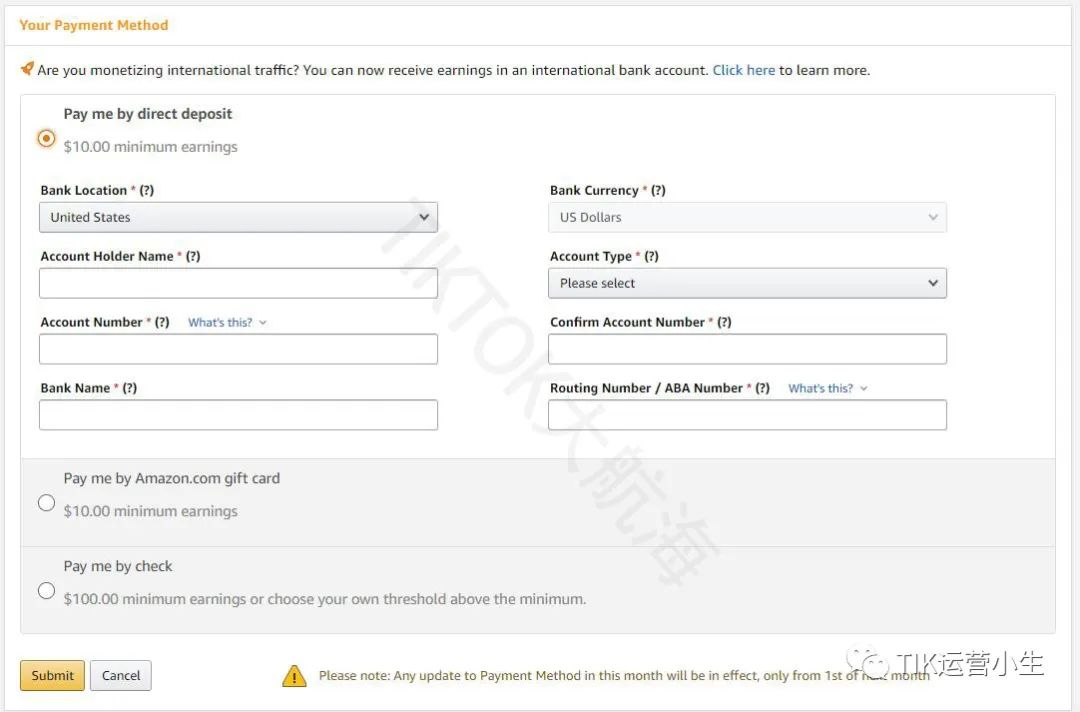
Task: Click the (?) help beside Bank Name
Action: pyautogui.click(x=129, y=388)
